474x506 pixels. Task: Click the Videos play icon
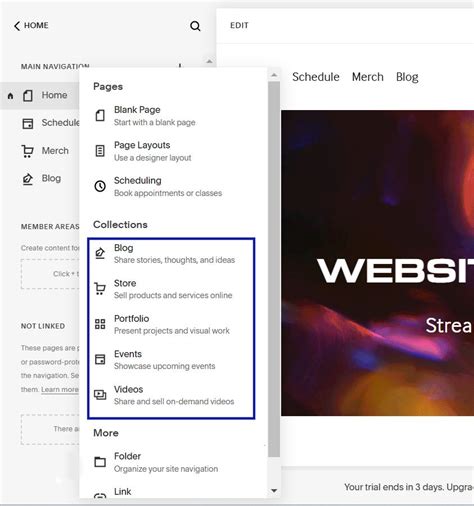pos(100,395)
